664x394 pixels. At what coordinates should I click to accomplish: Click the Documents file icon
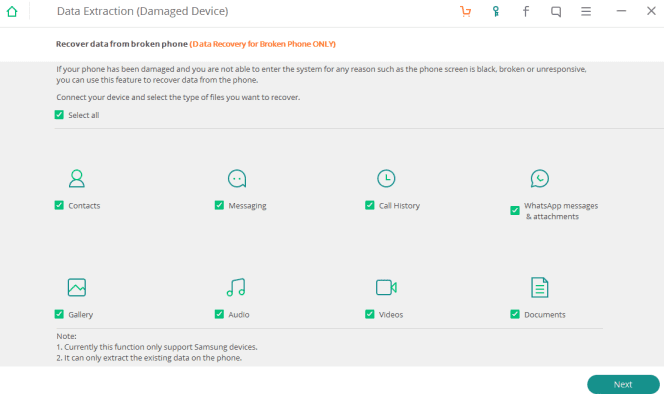[x=540, y=287]
